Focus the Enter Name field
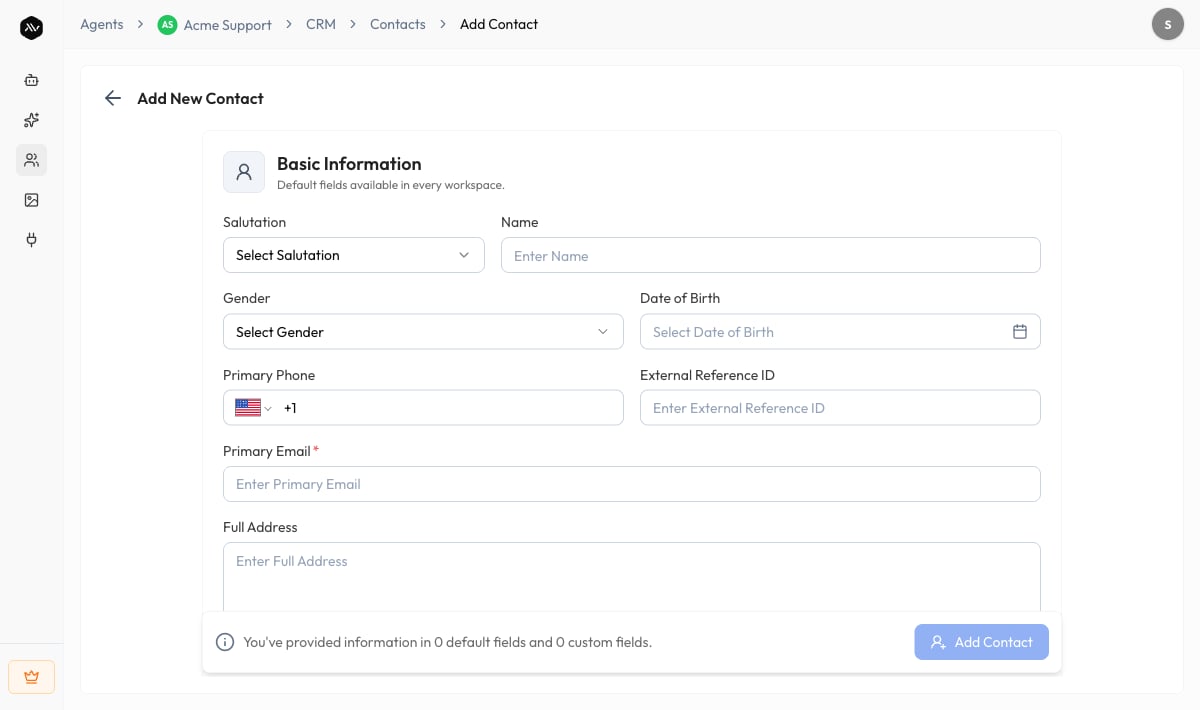The width and height of the screenshot is (1200, 710). [x=771, y=255]
